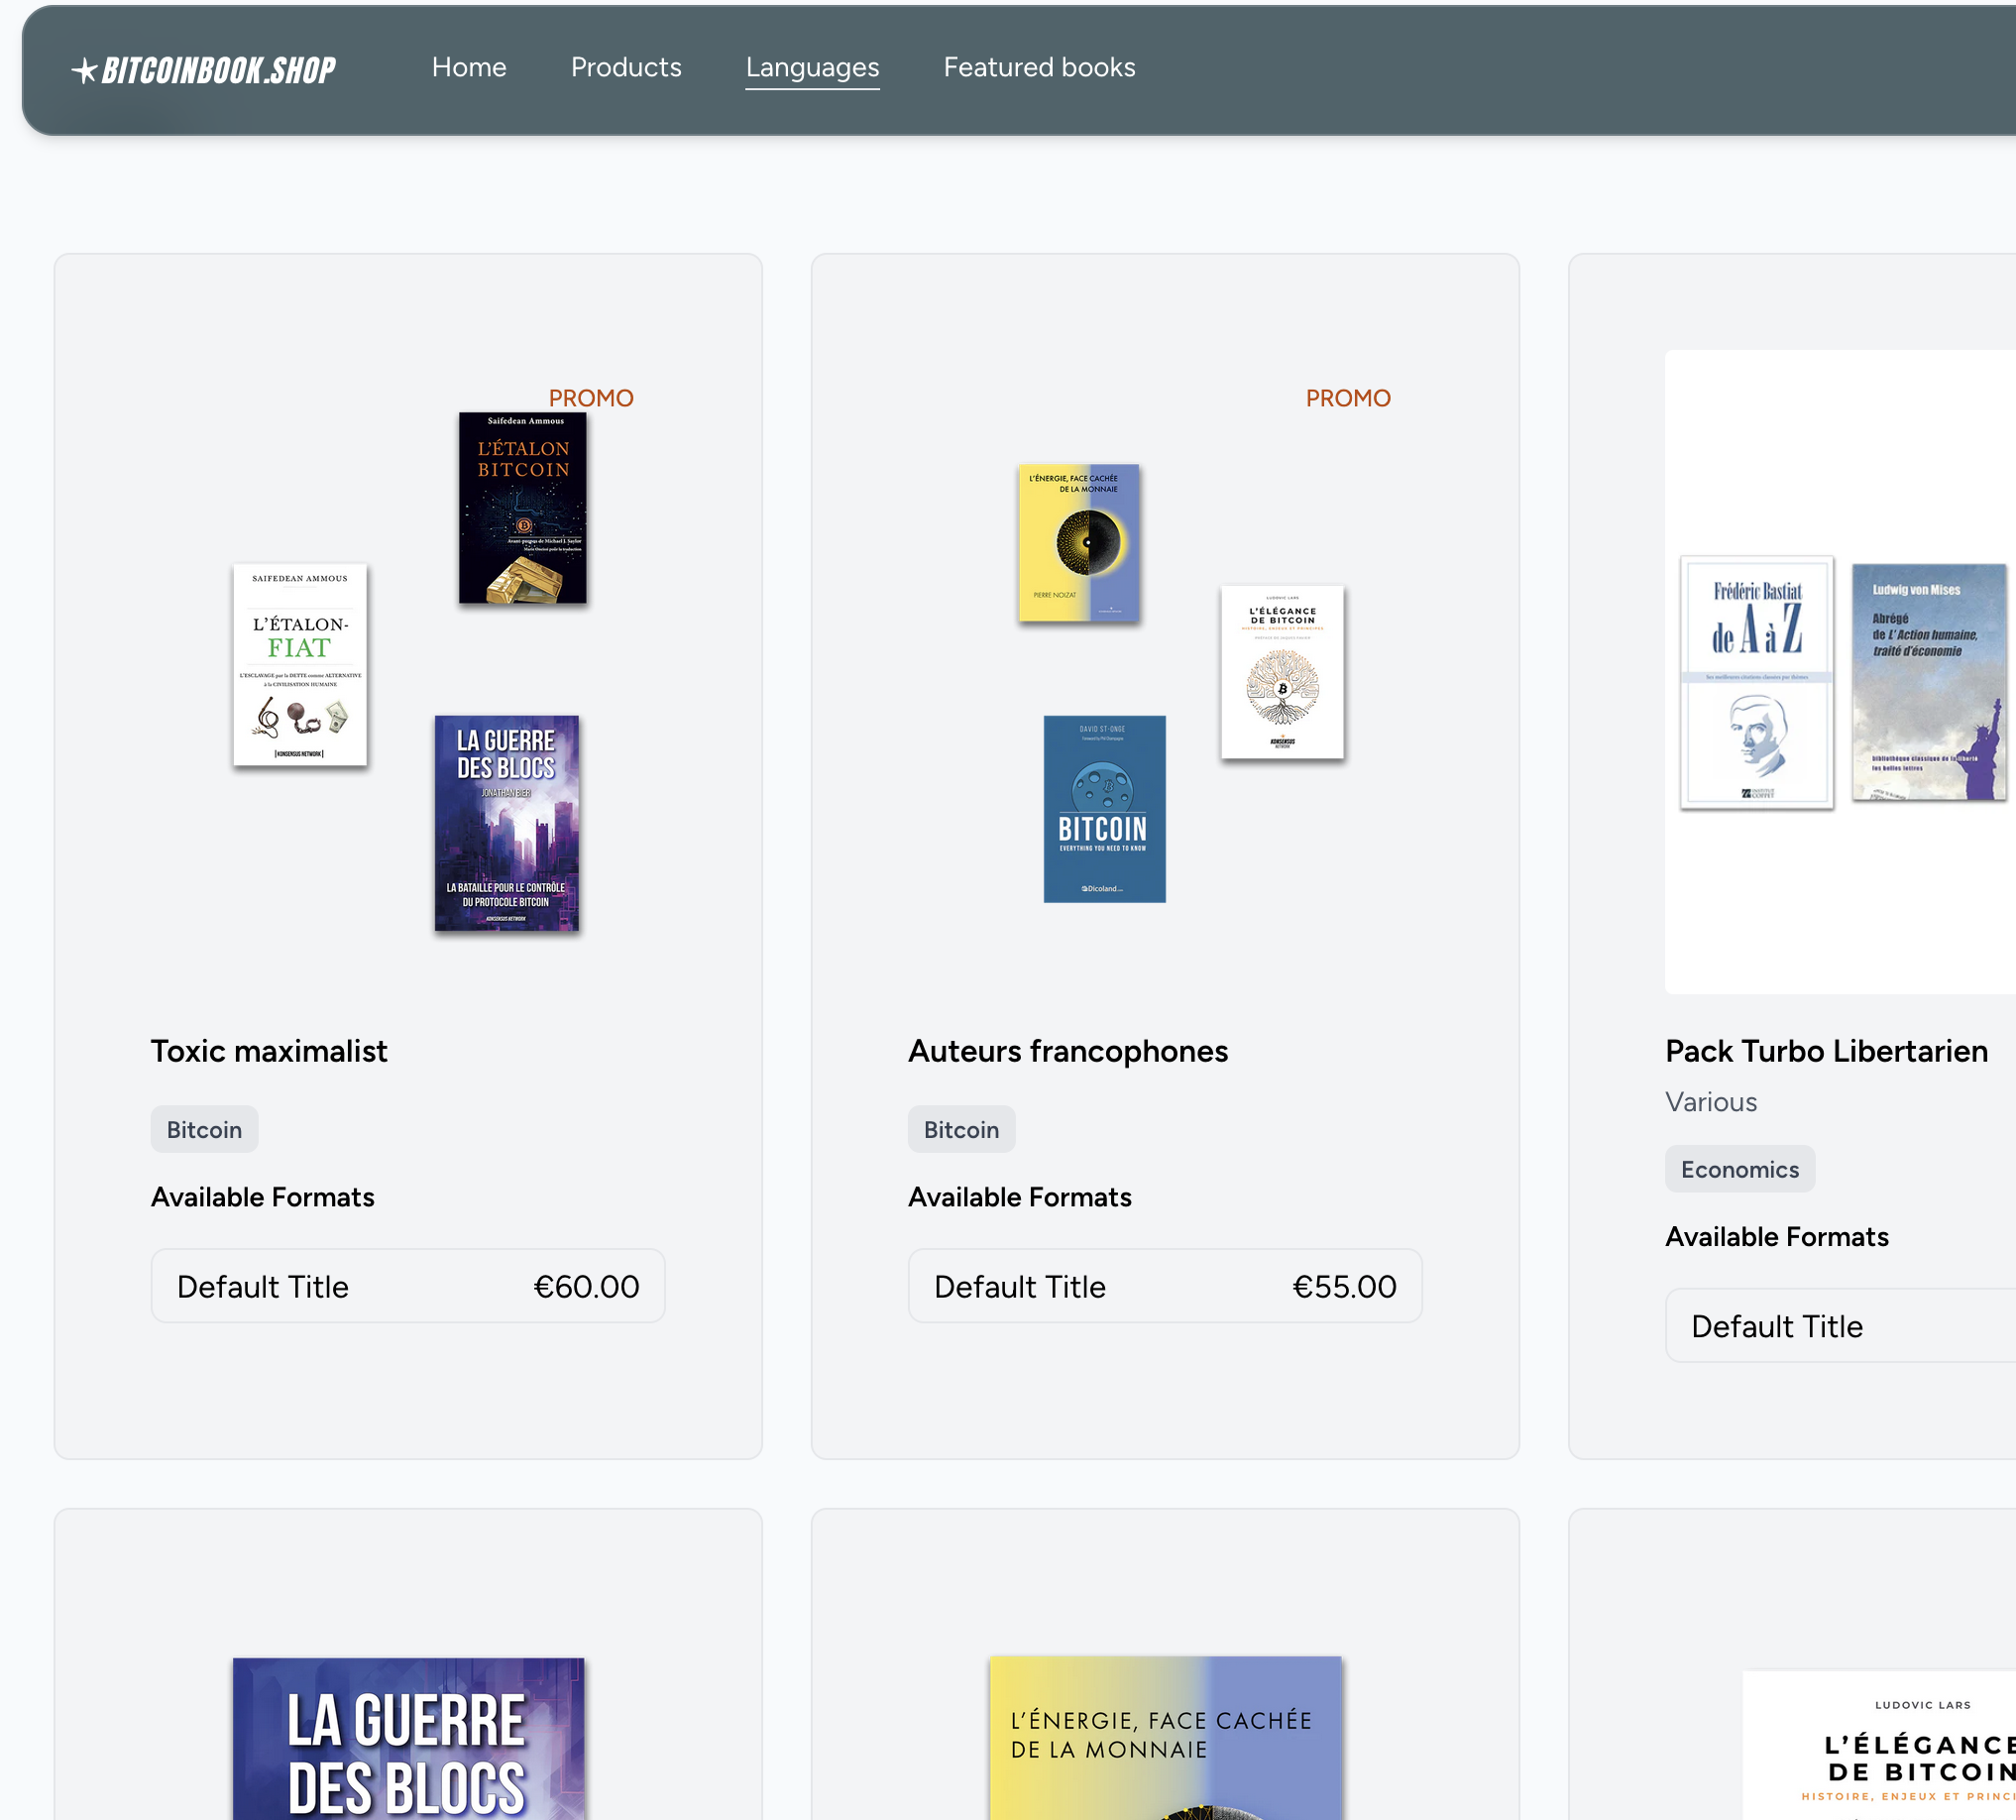Open large L'Élégance de Bitcoin cover by Ludovic Lars

pos(1880,1745)
